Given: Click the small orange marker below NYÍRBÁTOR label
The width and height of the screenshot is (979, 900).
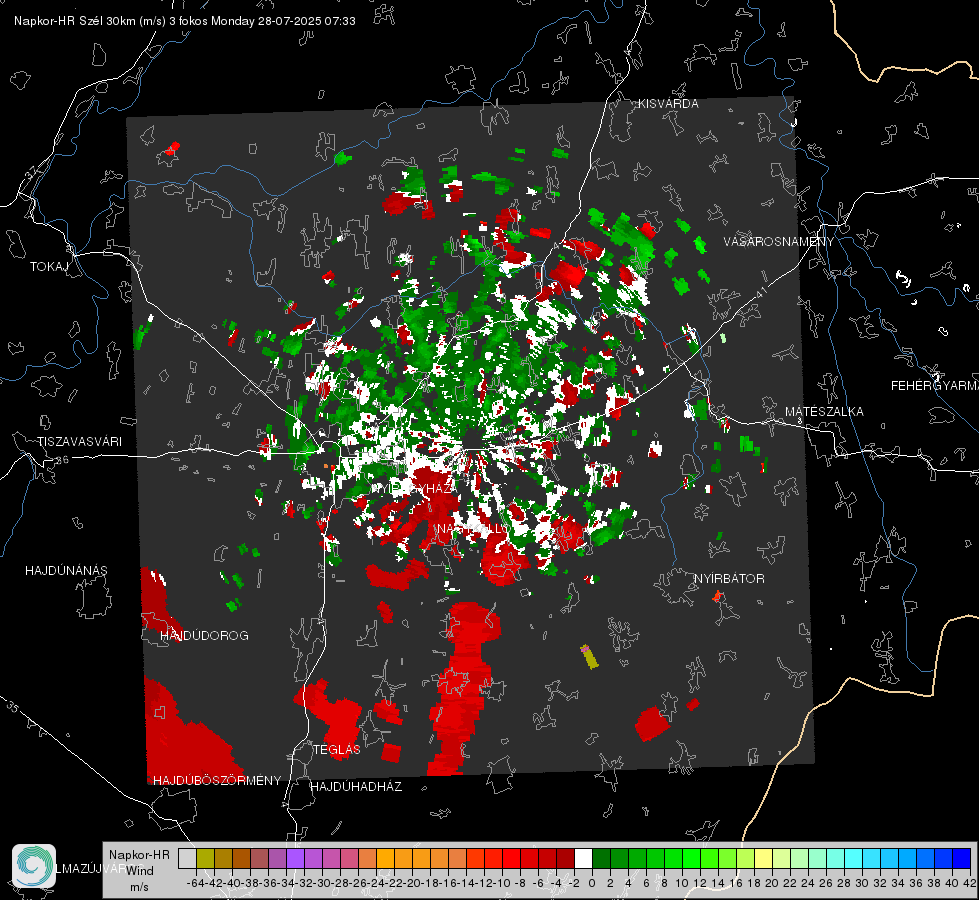Looking at the screenshot, I should pos(717,596).
